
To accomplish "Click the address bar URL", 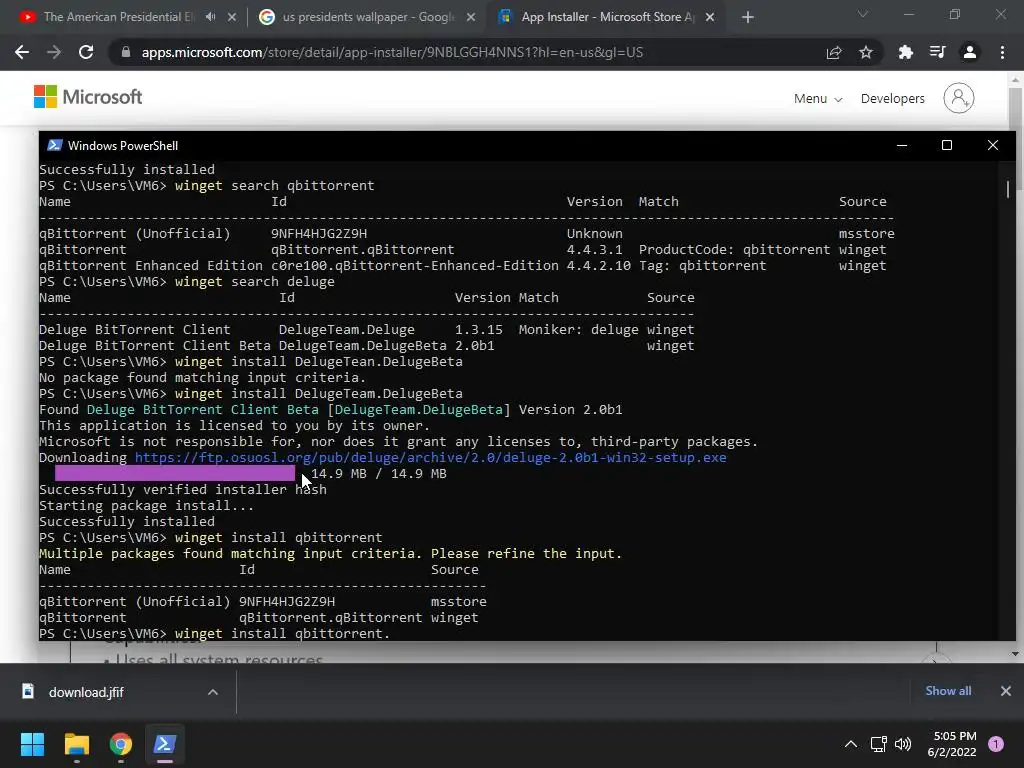I will 392,52.
